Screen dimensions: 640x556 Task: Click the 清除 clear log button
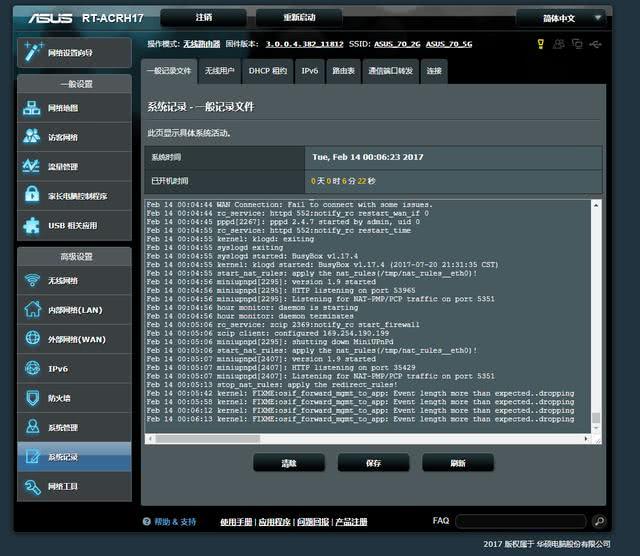coord(289,463)
